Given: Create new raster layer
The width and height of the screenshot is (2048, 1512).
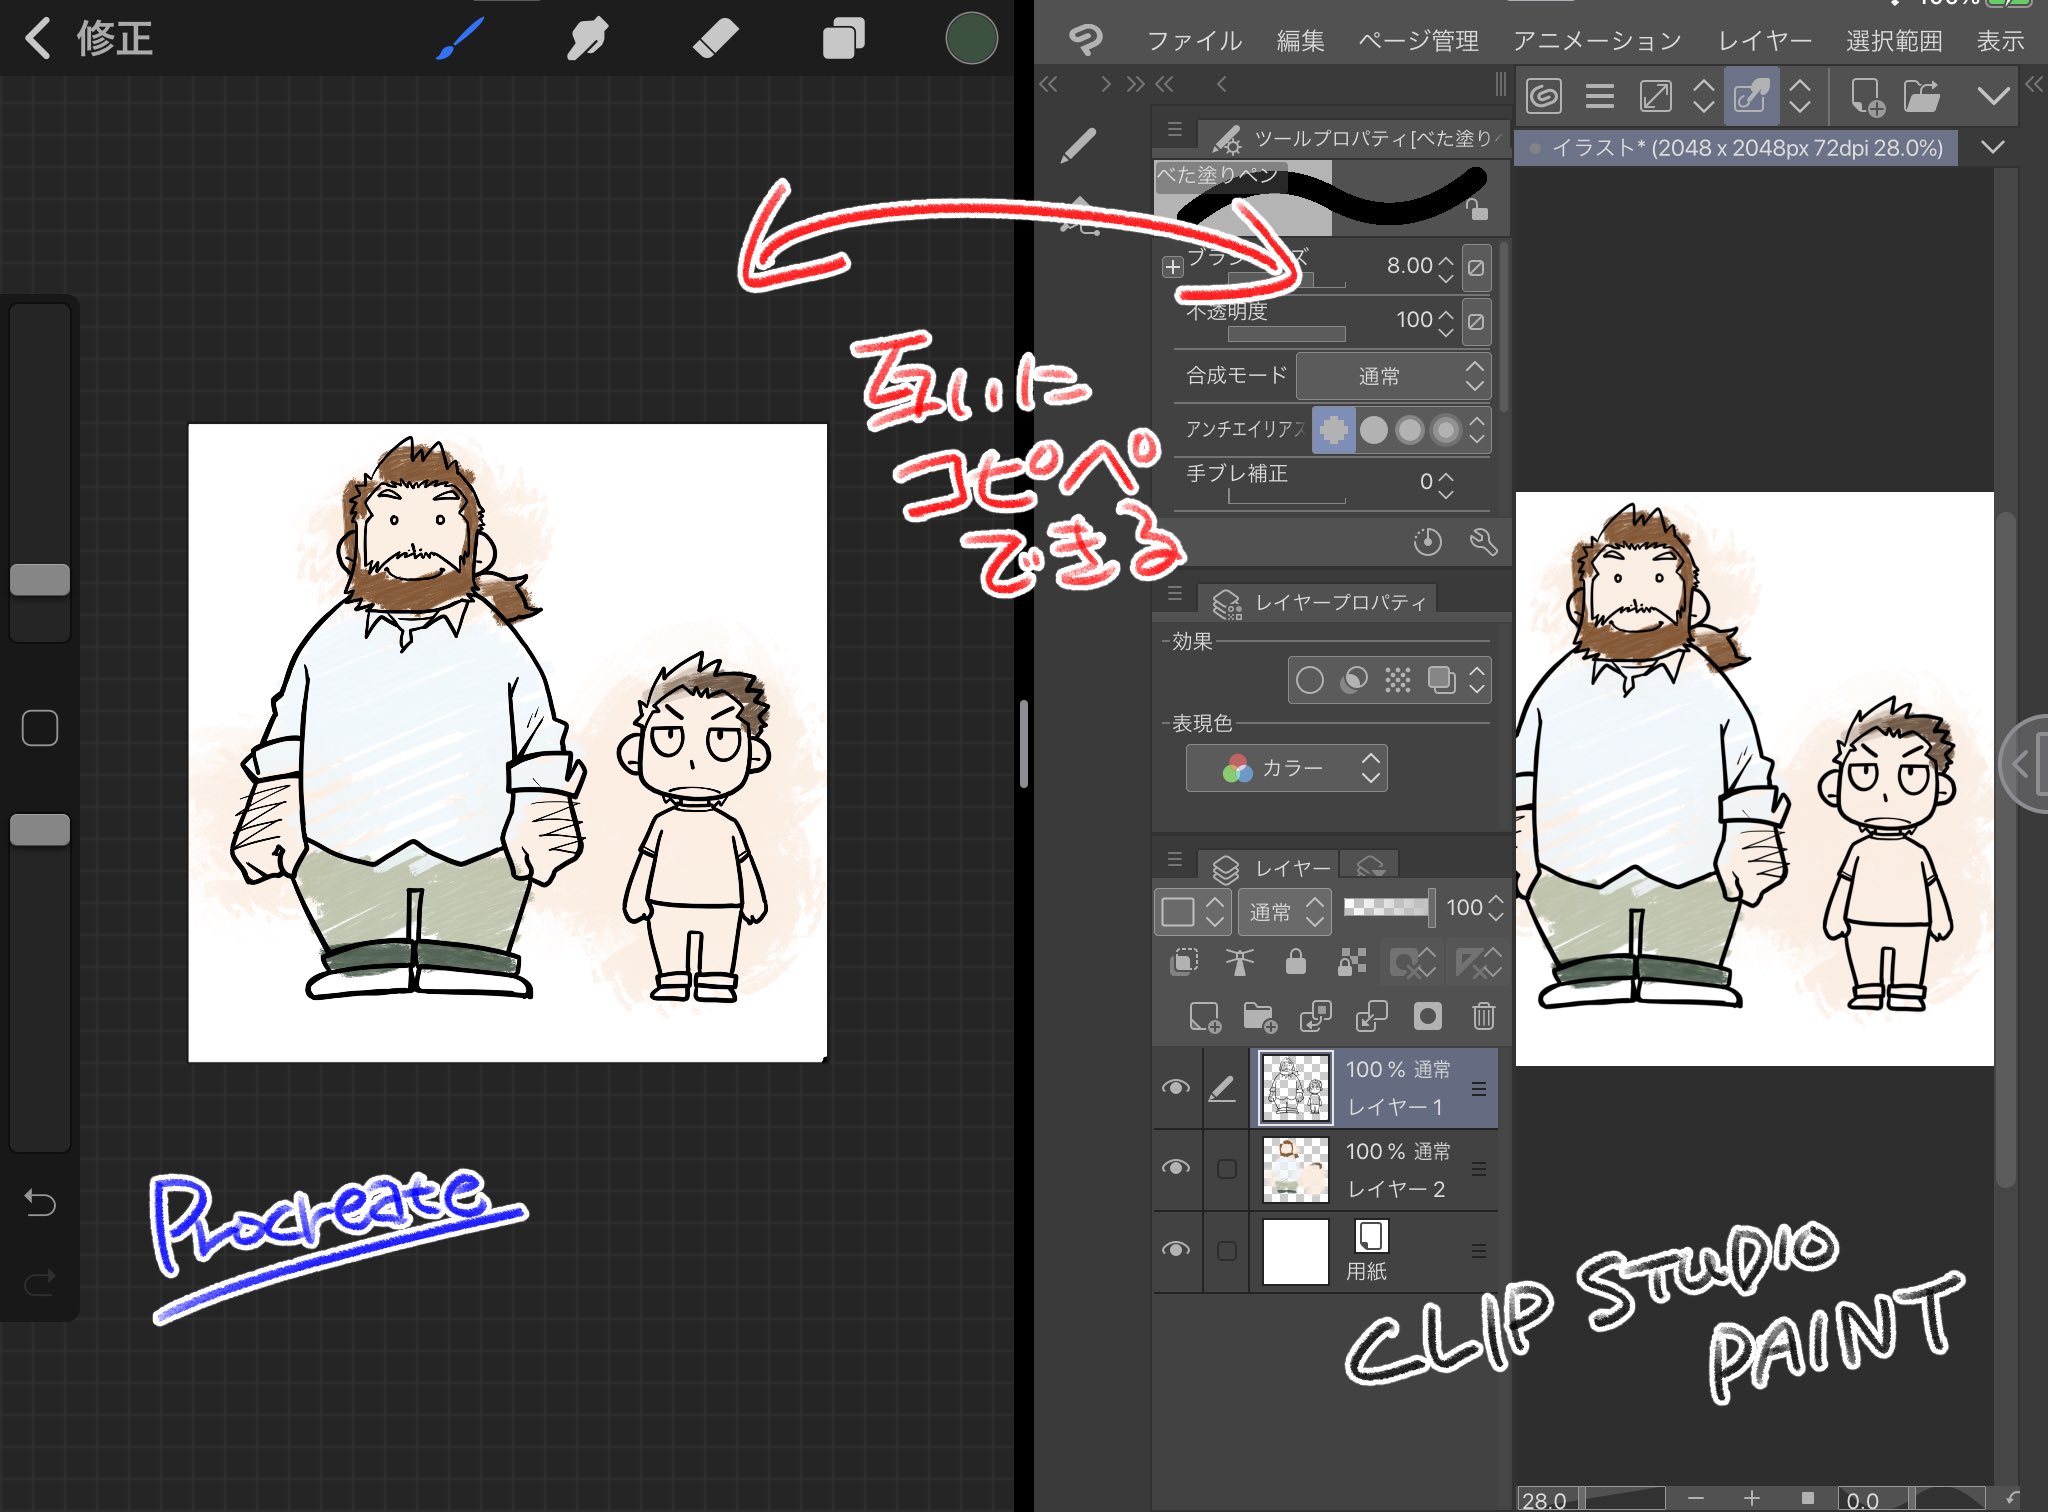Looking at the screenshot, I should click(1205, 1018).
